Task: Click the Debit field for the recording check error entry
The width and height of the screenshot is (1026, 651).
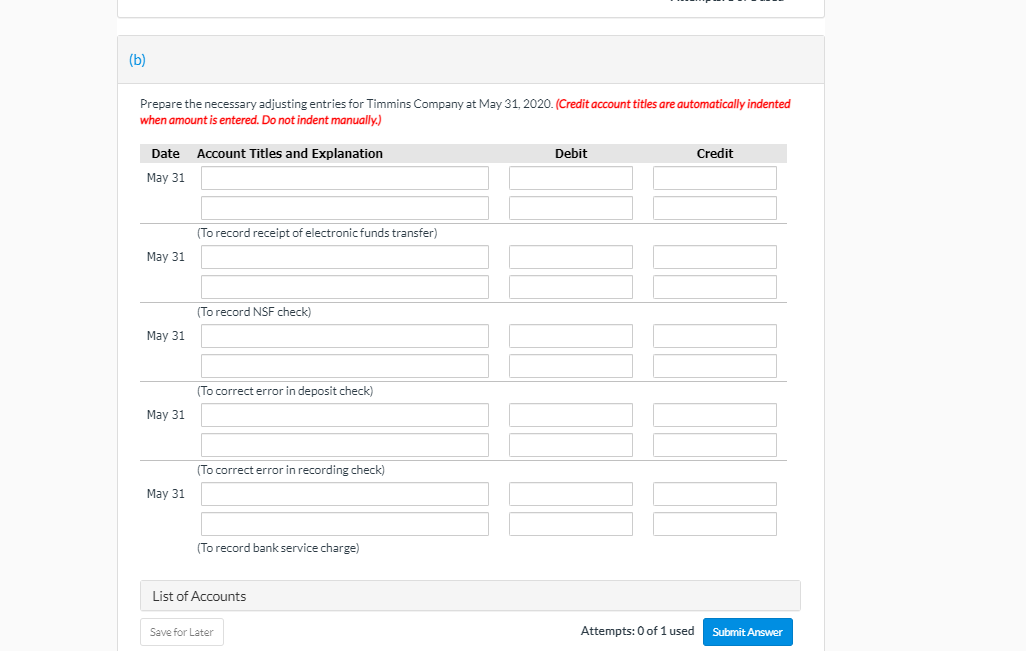Action: point(570,414)
